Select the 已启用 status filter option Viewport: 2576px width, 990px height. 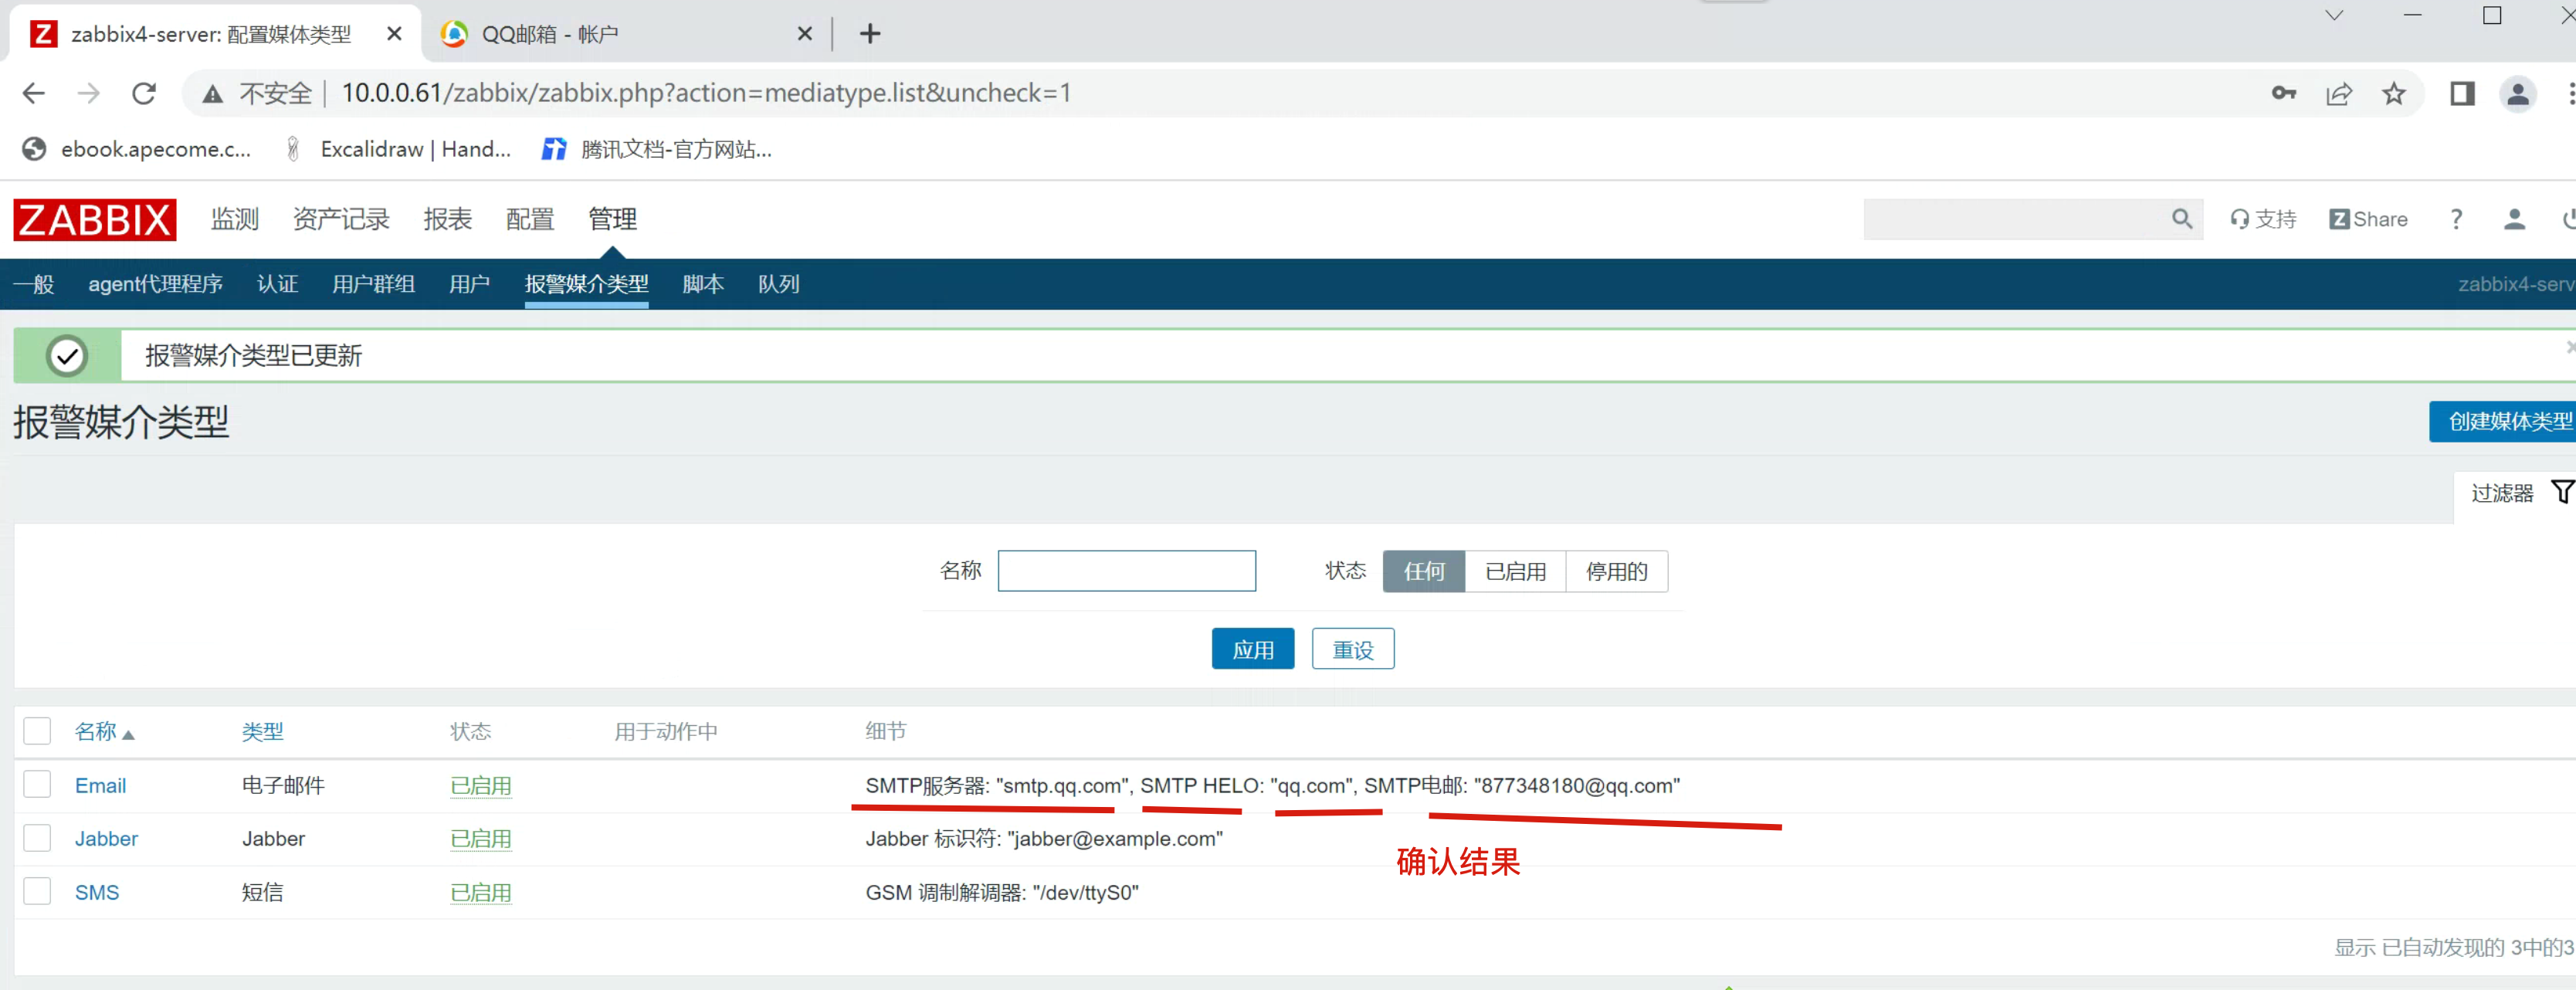[1514, 571]
